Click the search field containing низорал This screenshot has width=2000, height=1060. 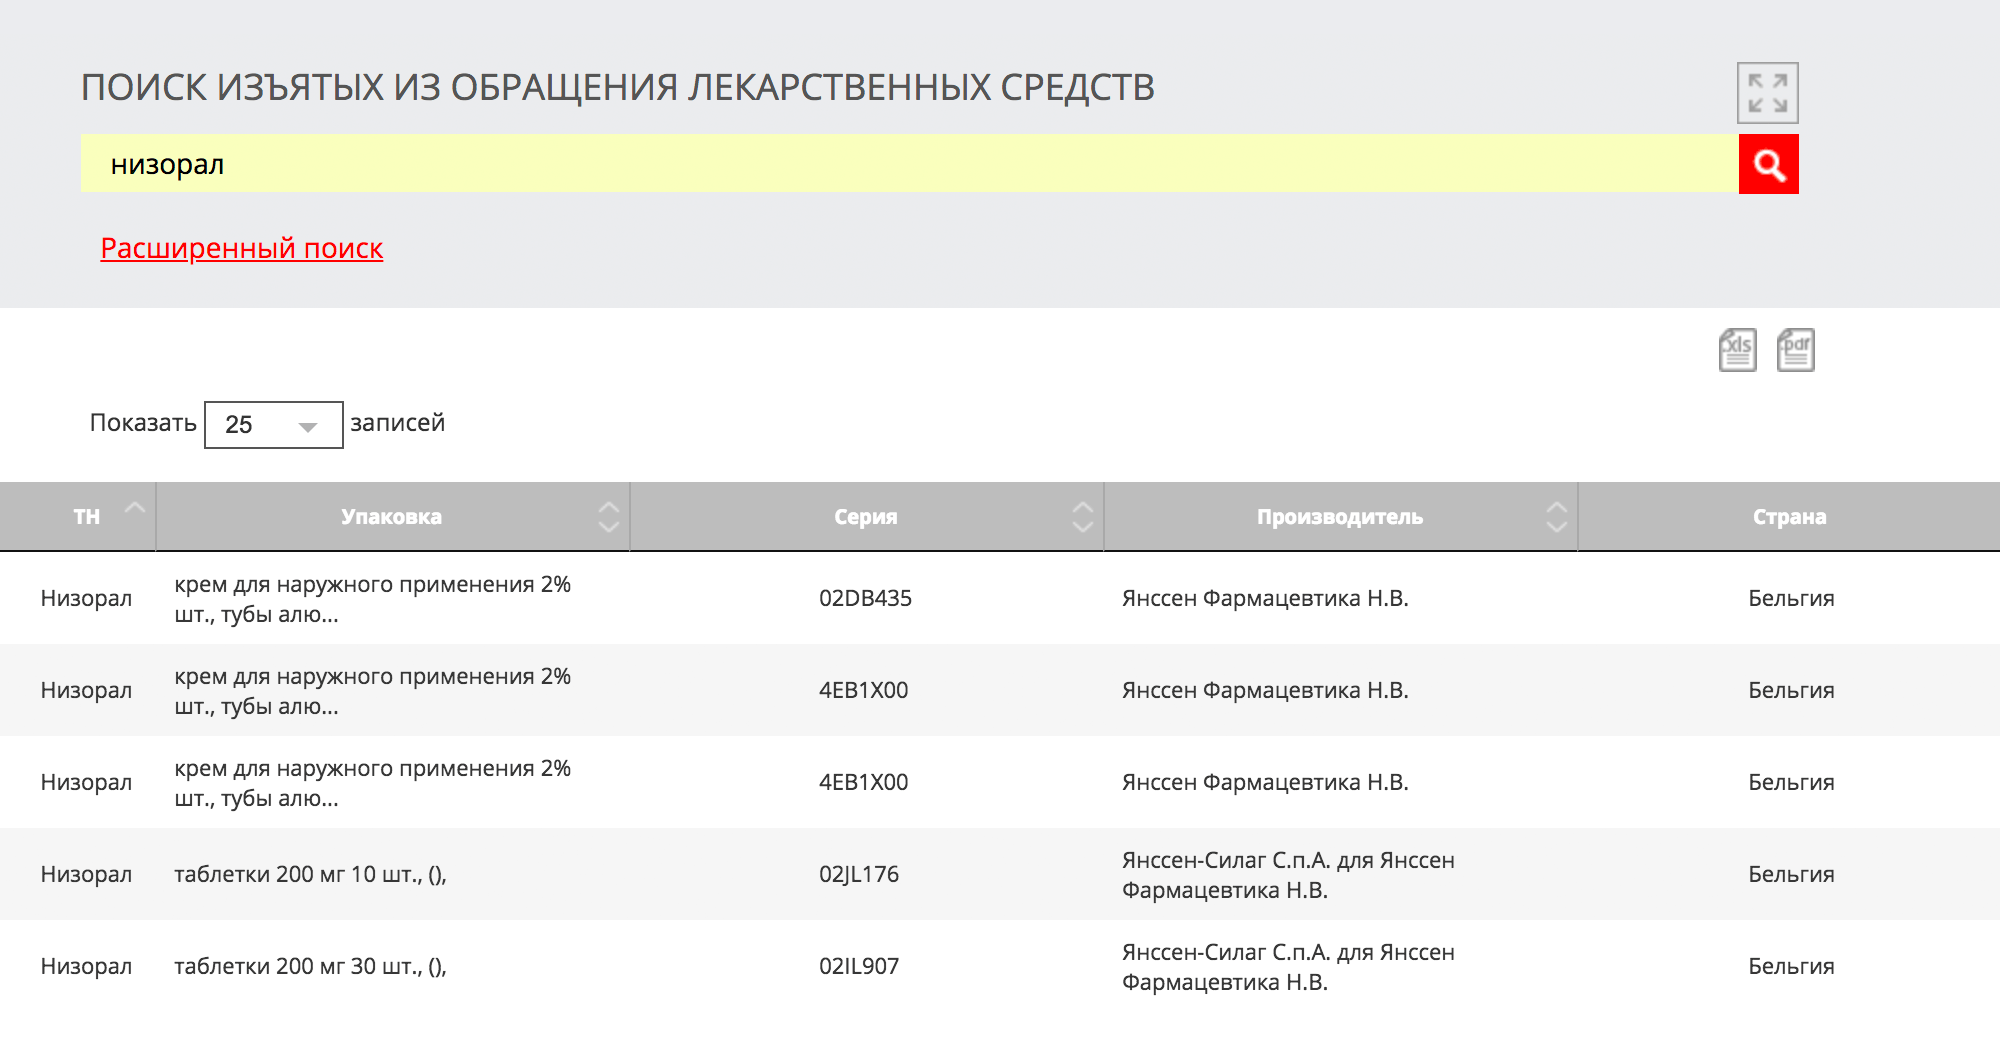(909, 164)
